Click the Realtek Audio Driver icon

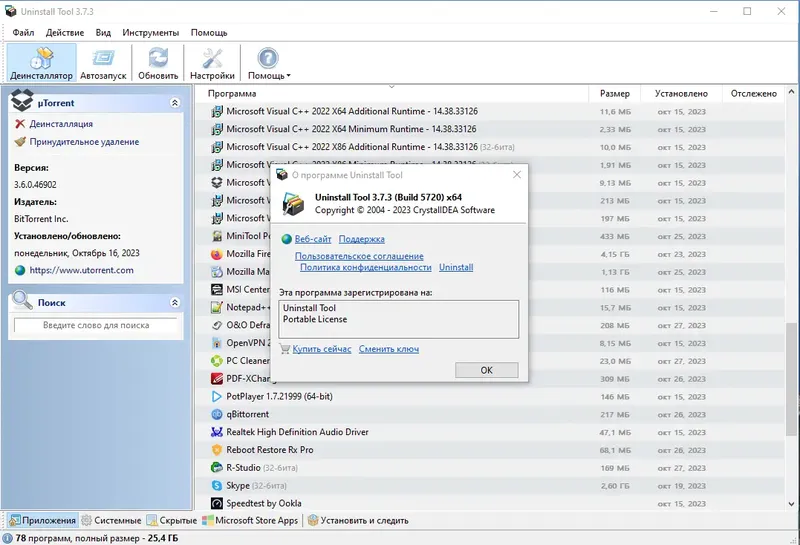coord(217,432)
